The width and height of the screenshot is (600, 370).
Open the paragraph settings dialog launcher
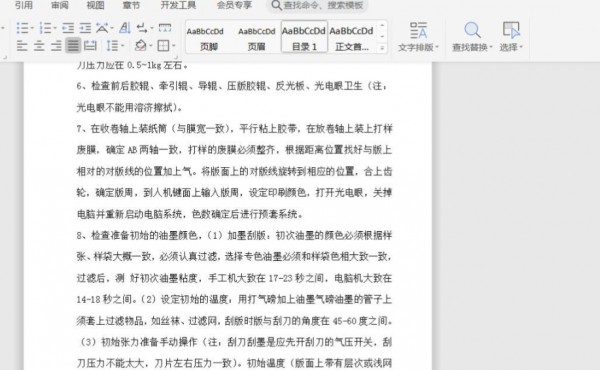point(176,57)
